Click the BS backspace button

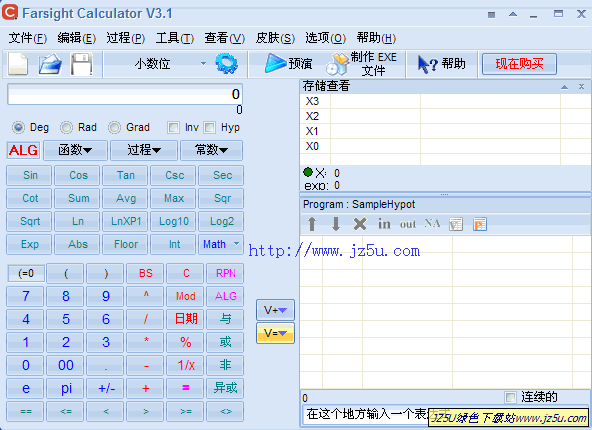[x=145, y=273]
